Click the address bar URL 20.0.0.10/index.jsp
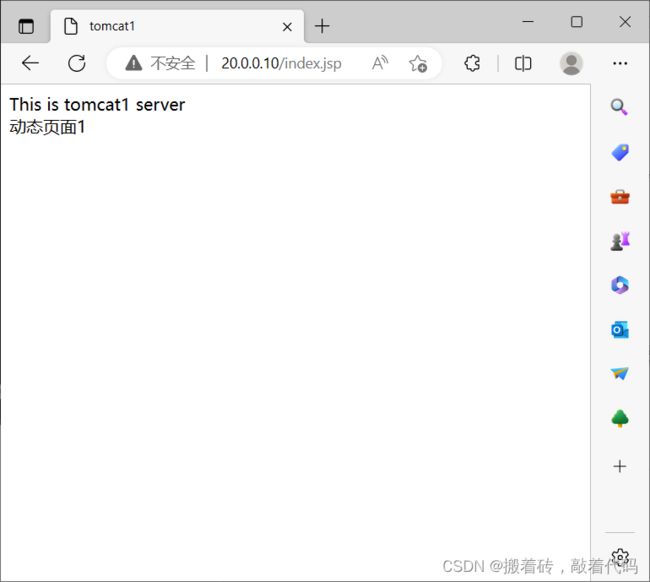This screenshot has height=582, width=650. (281, 63)
